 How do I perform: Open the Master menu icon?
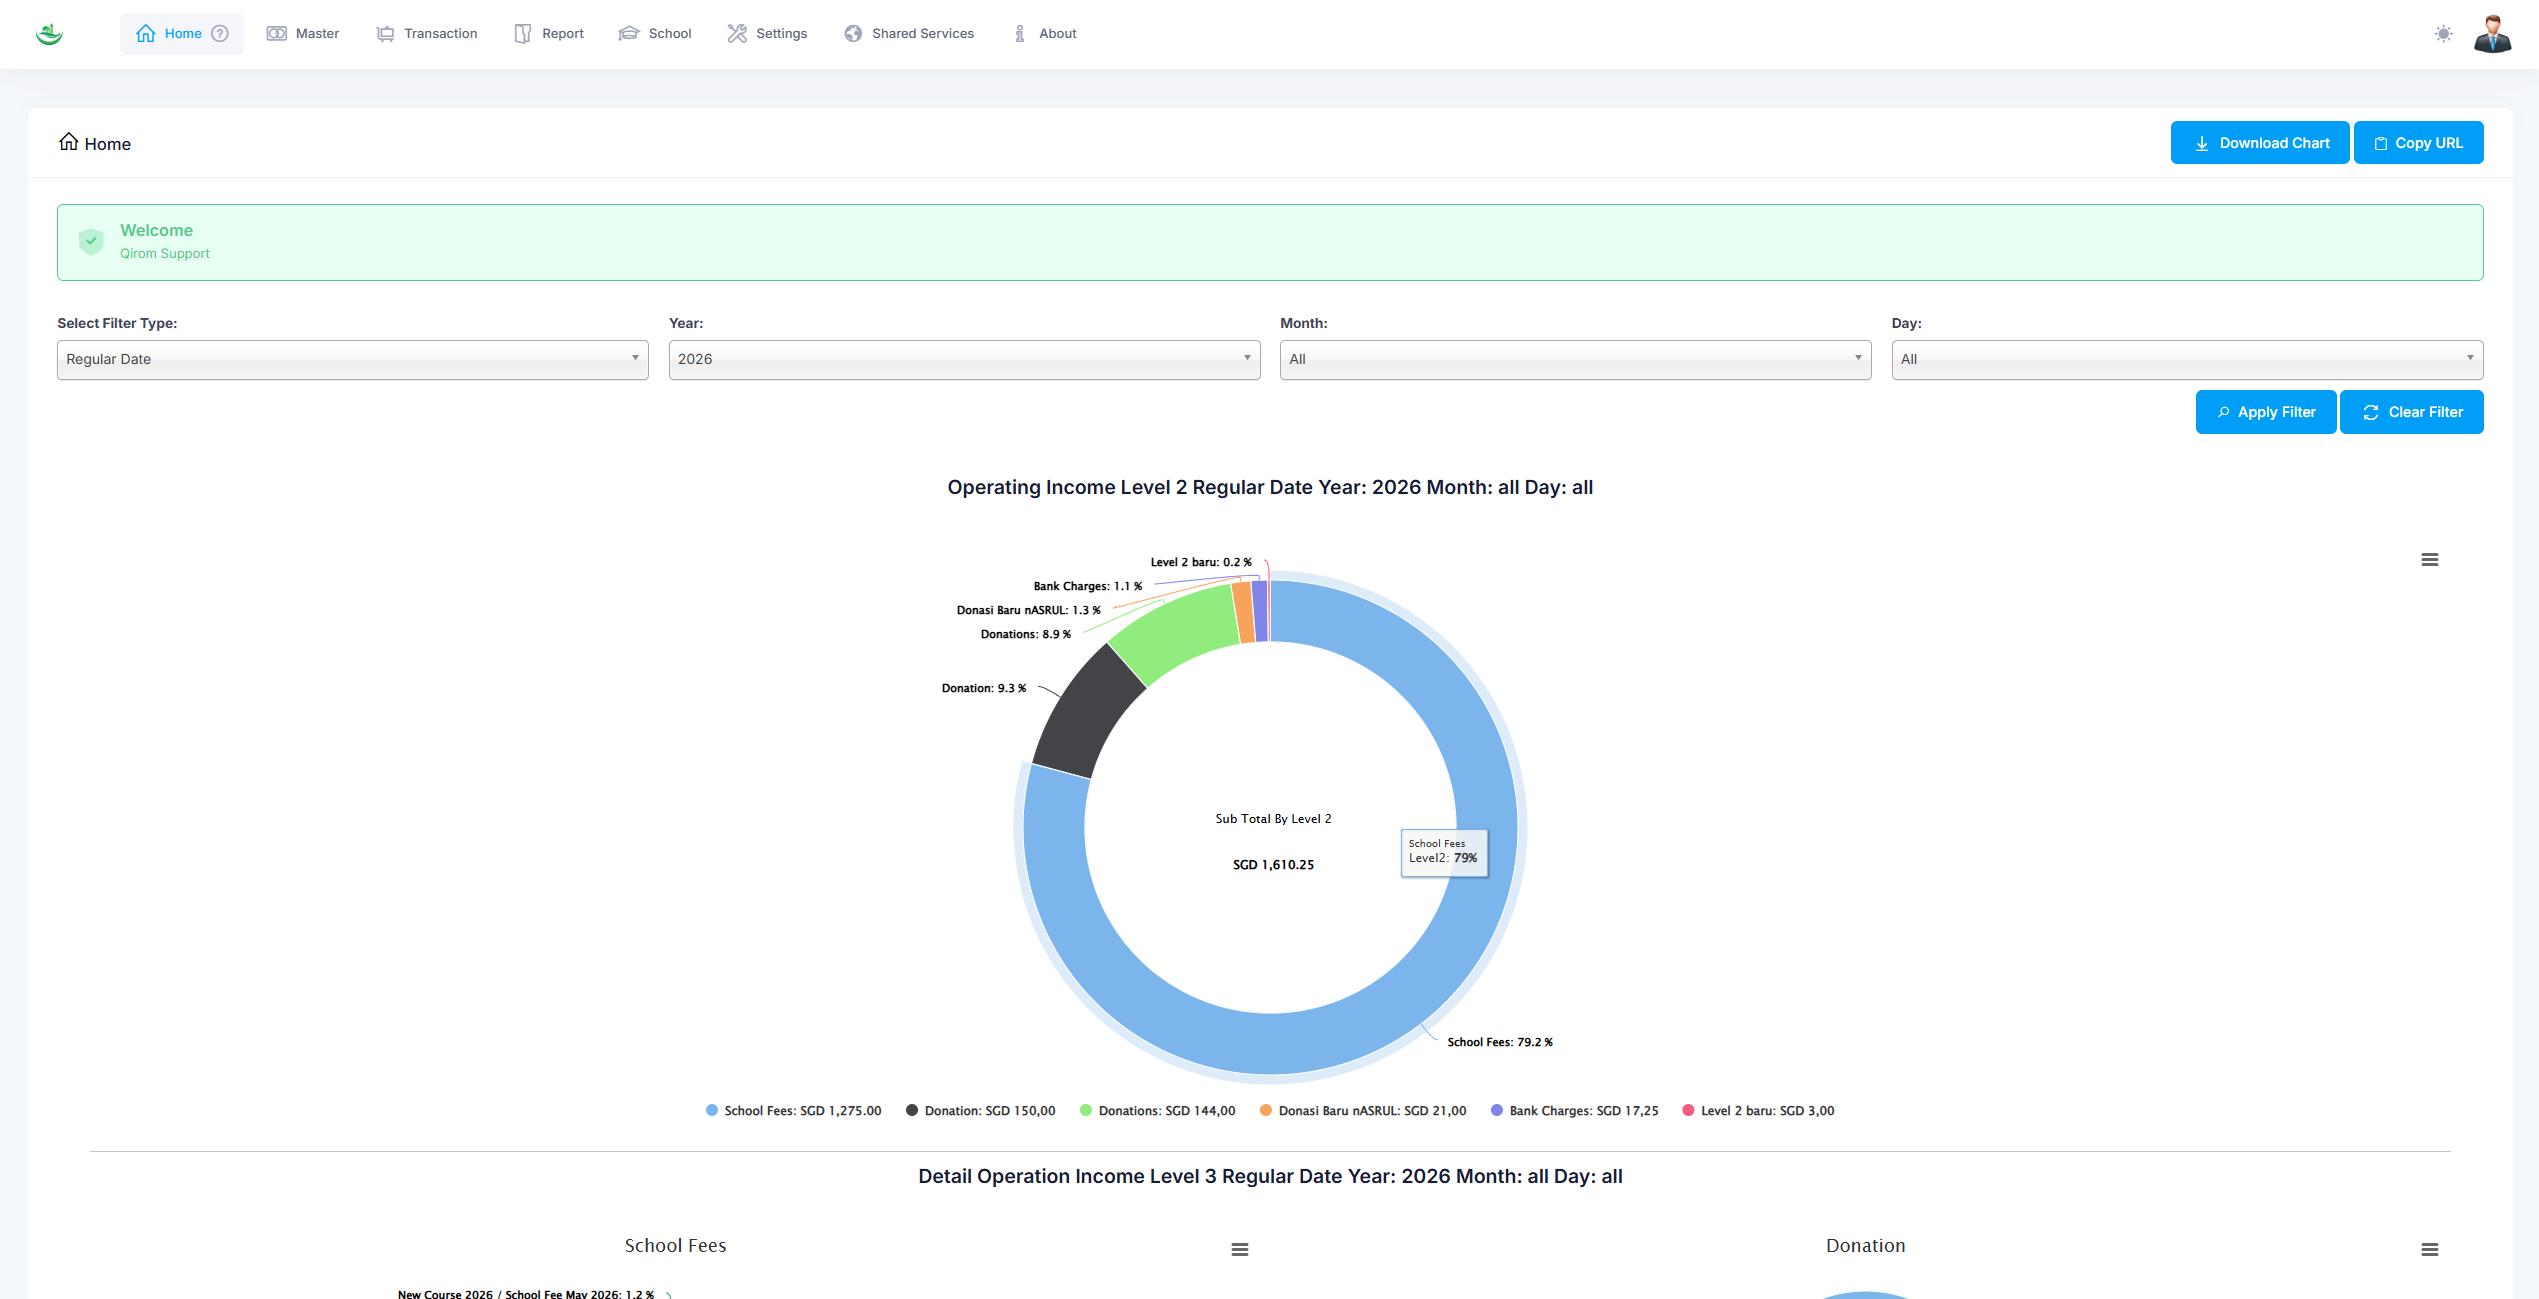click(277, 33)
